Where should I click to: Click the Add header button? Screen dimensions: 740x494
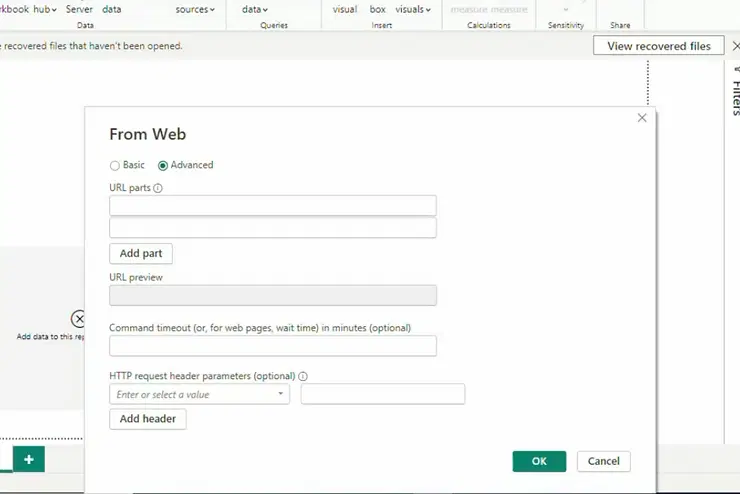147,419
